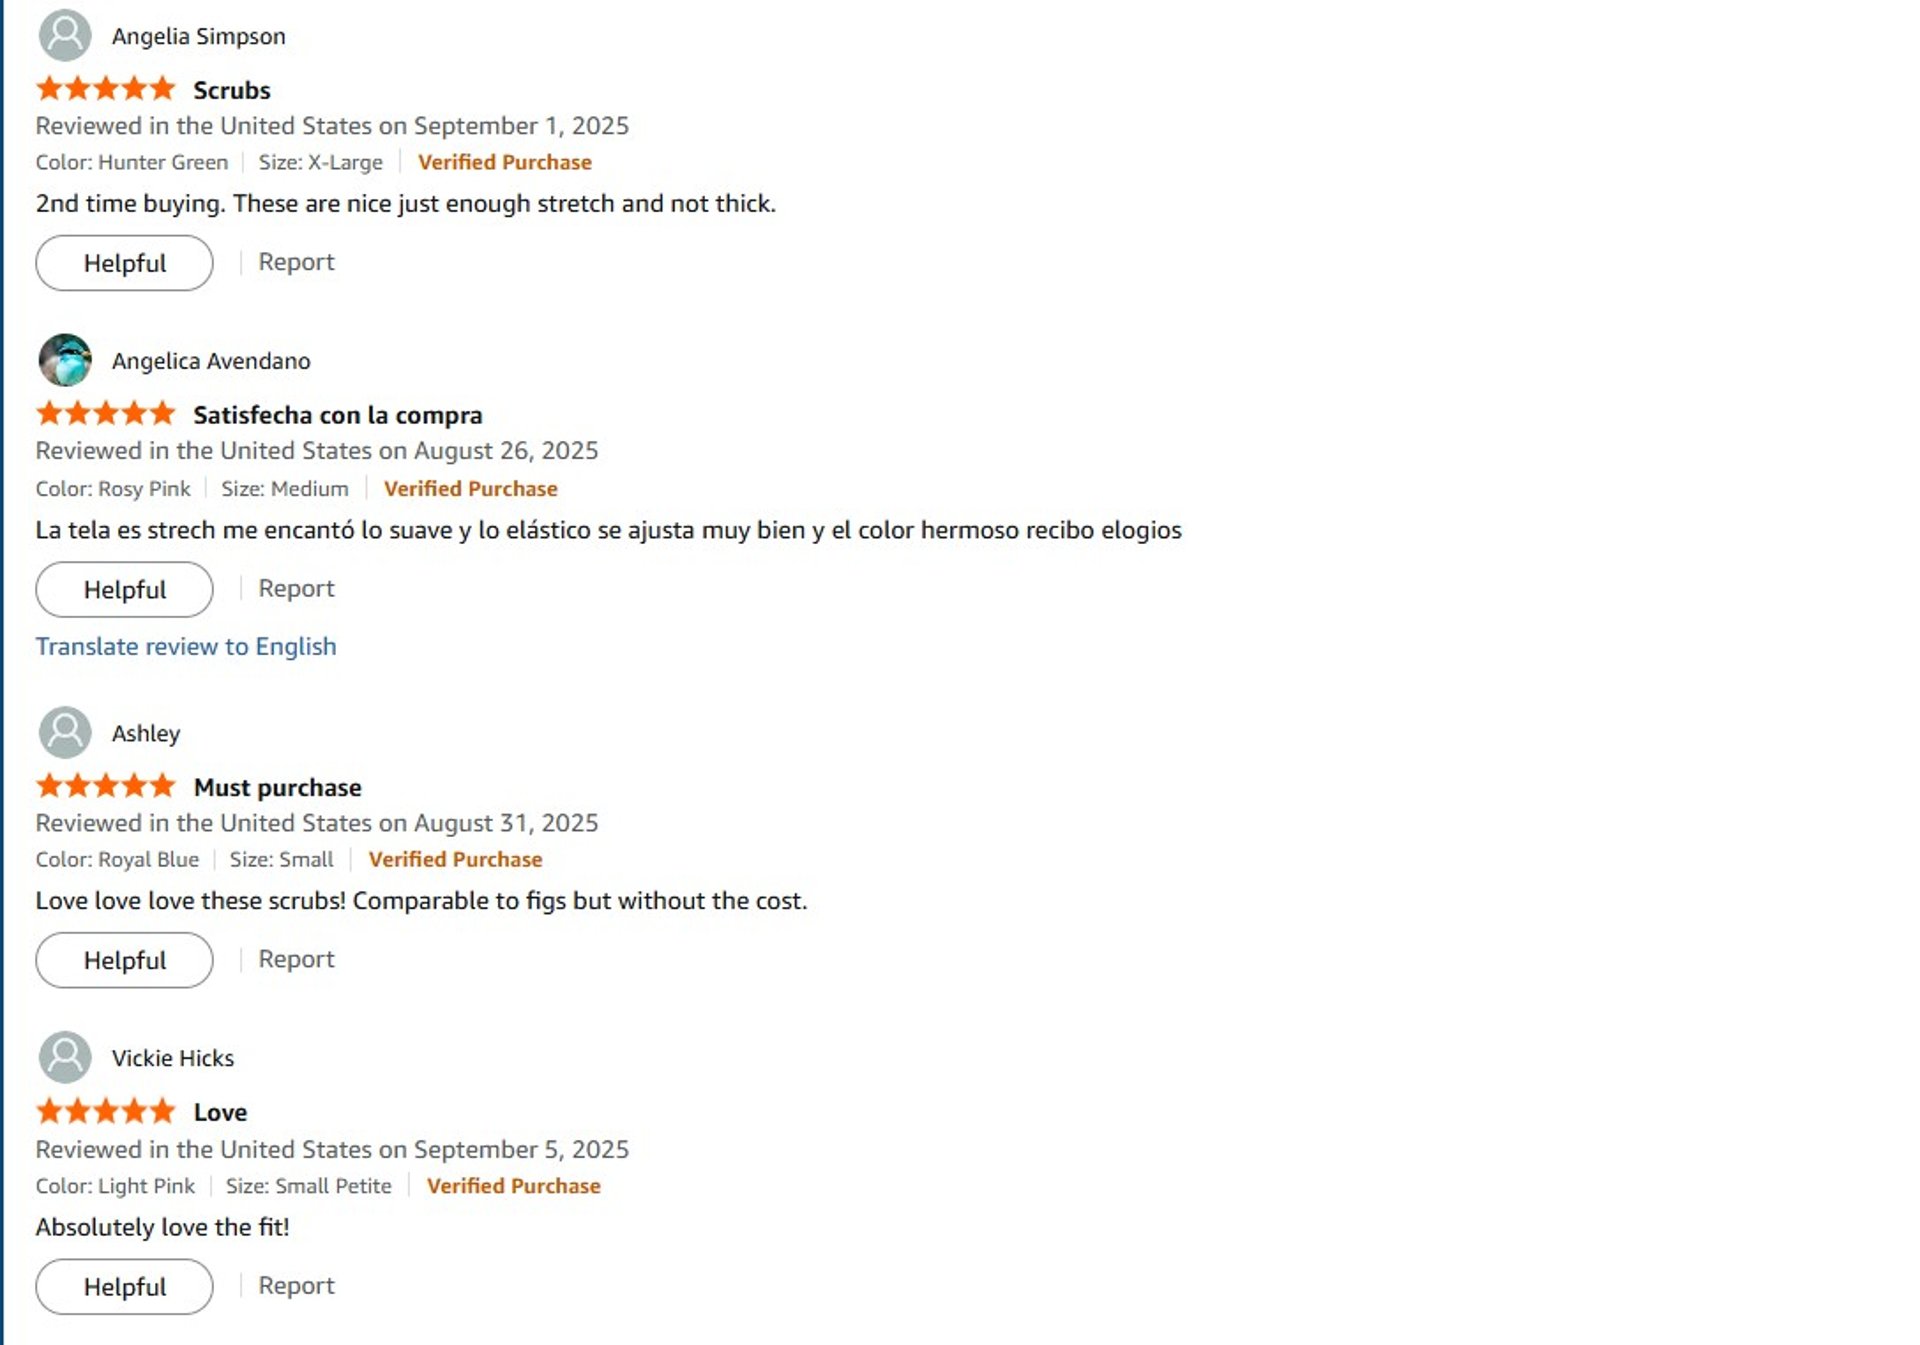1920x1345 pixels.
Task: Open the Must purchase review title
Action: 278,788
